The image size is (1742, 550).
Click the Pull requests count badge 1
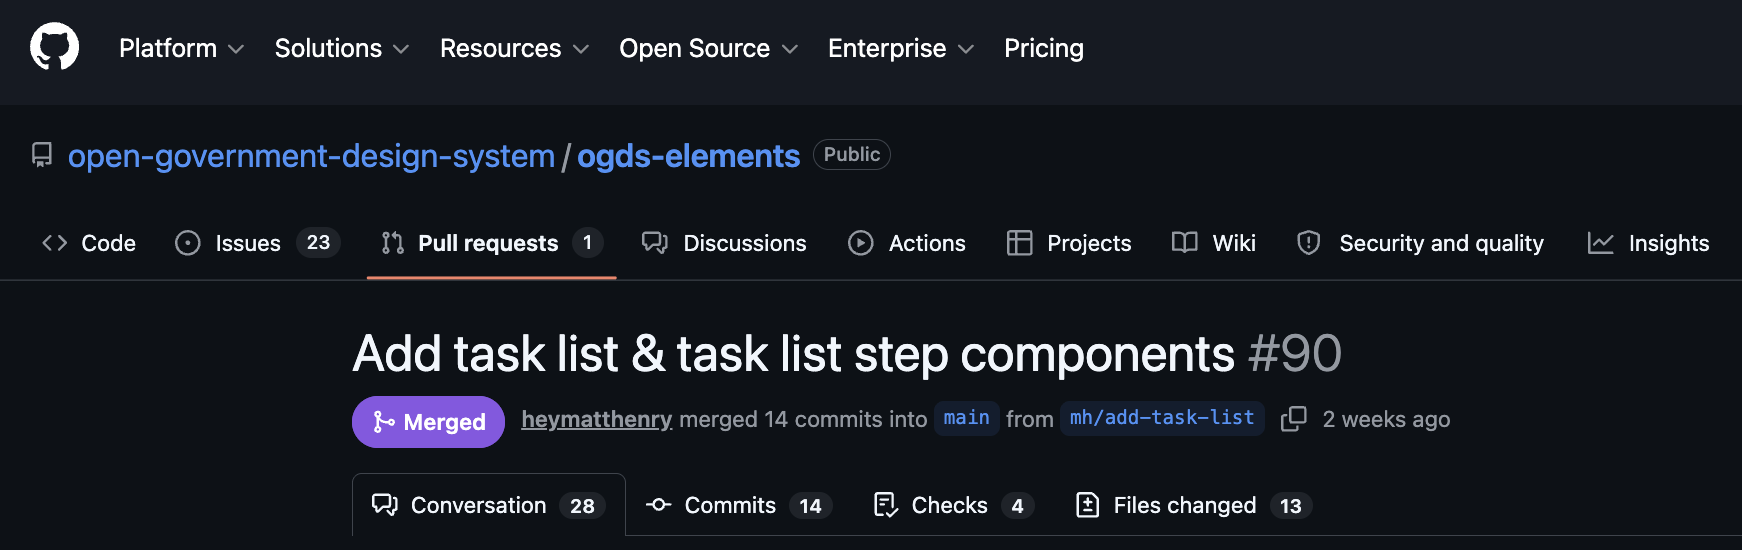click(587, 243)
